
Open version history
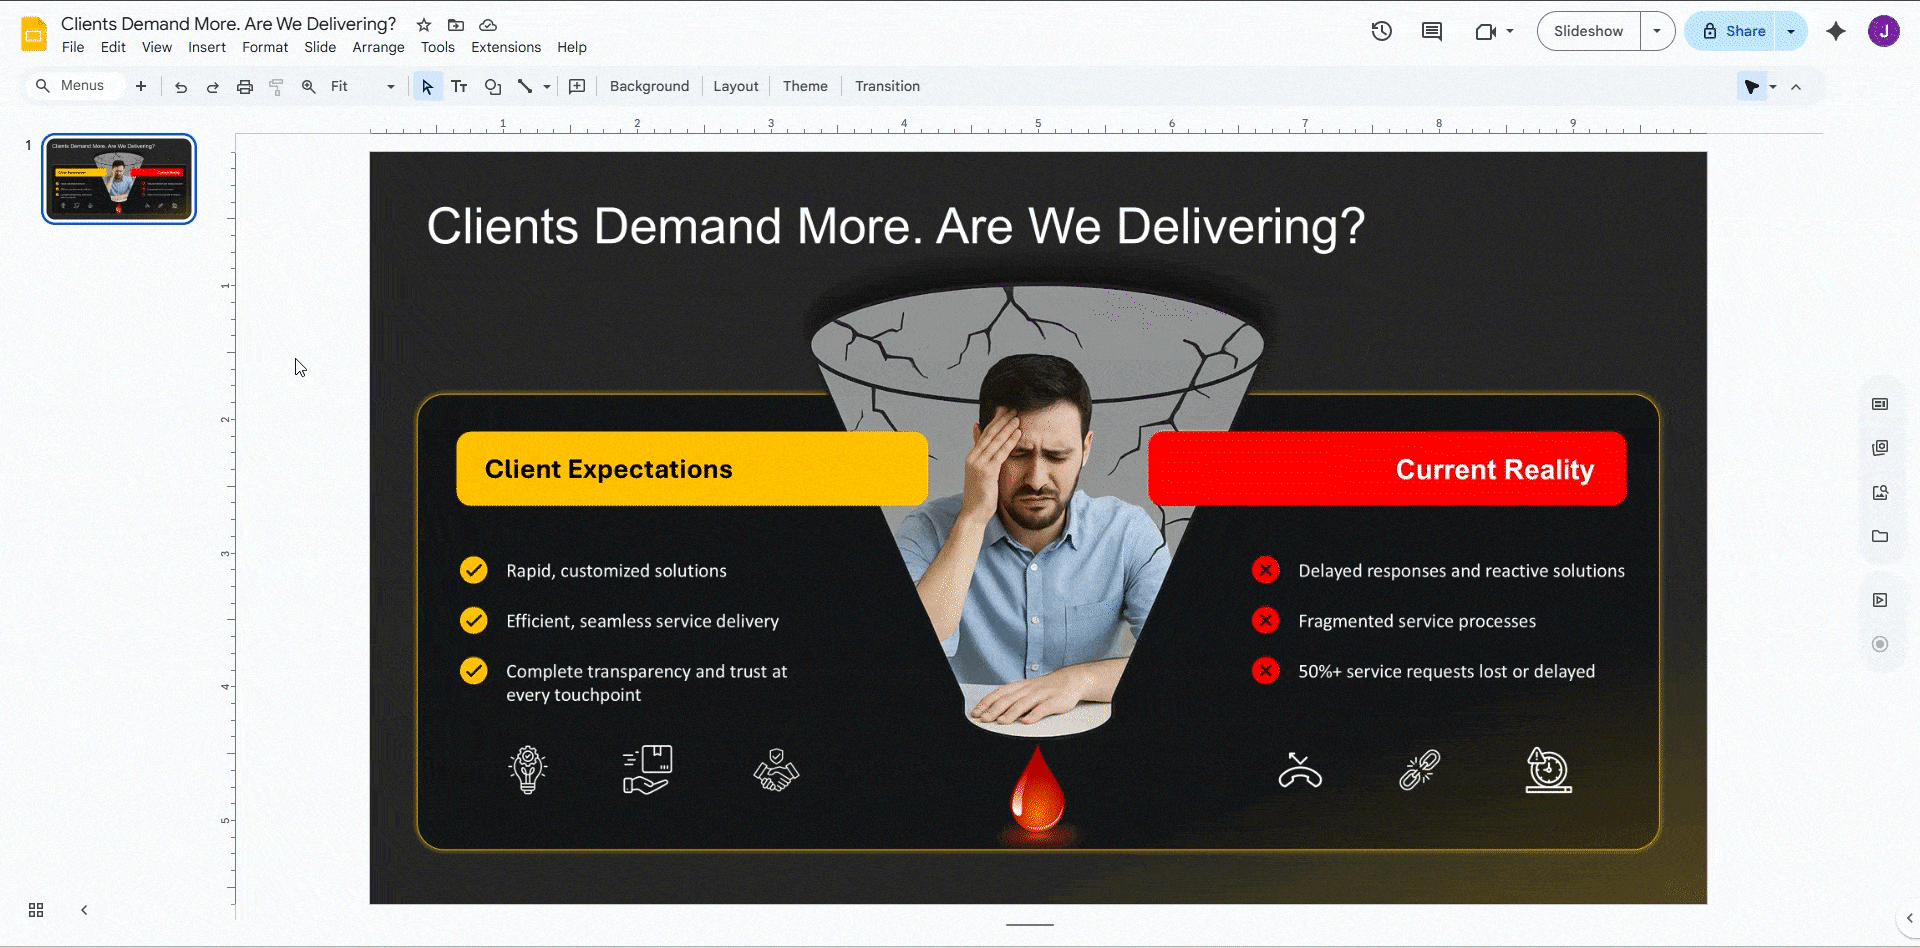pyautogui.click(x=1381, y=31)
